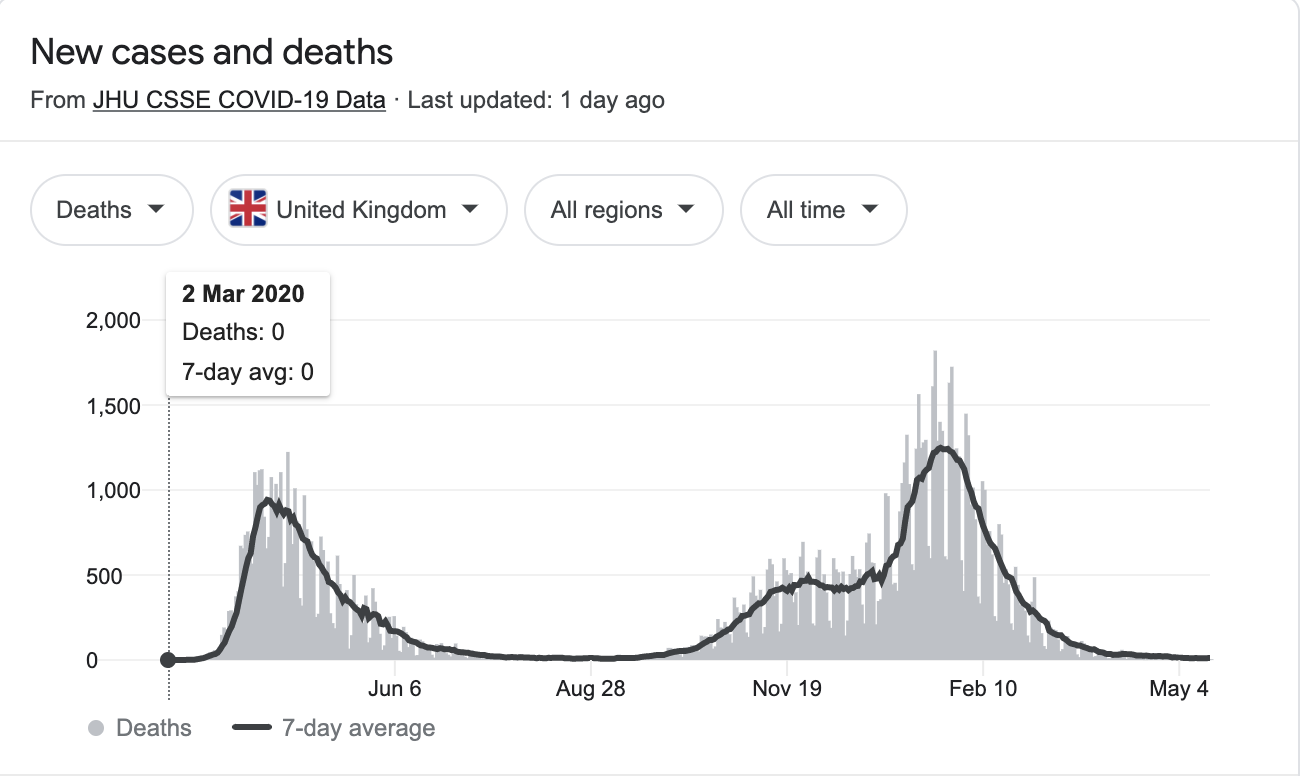Open the All time range dropdown
The image size is (1302, 776).
[822, 210]
